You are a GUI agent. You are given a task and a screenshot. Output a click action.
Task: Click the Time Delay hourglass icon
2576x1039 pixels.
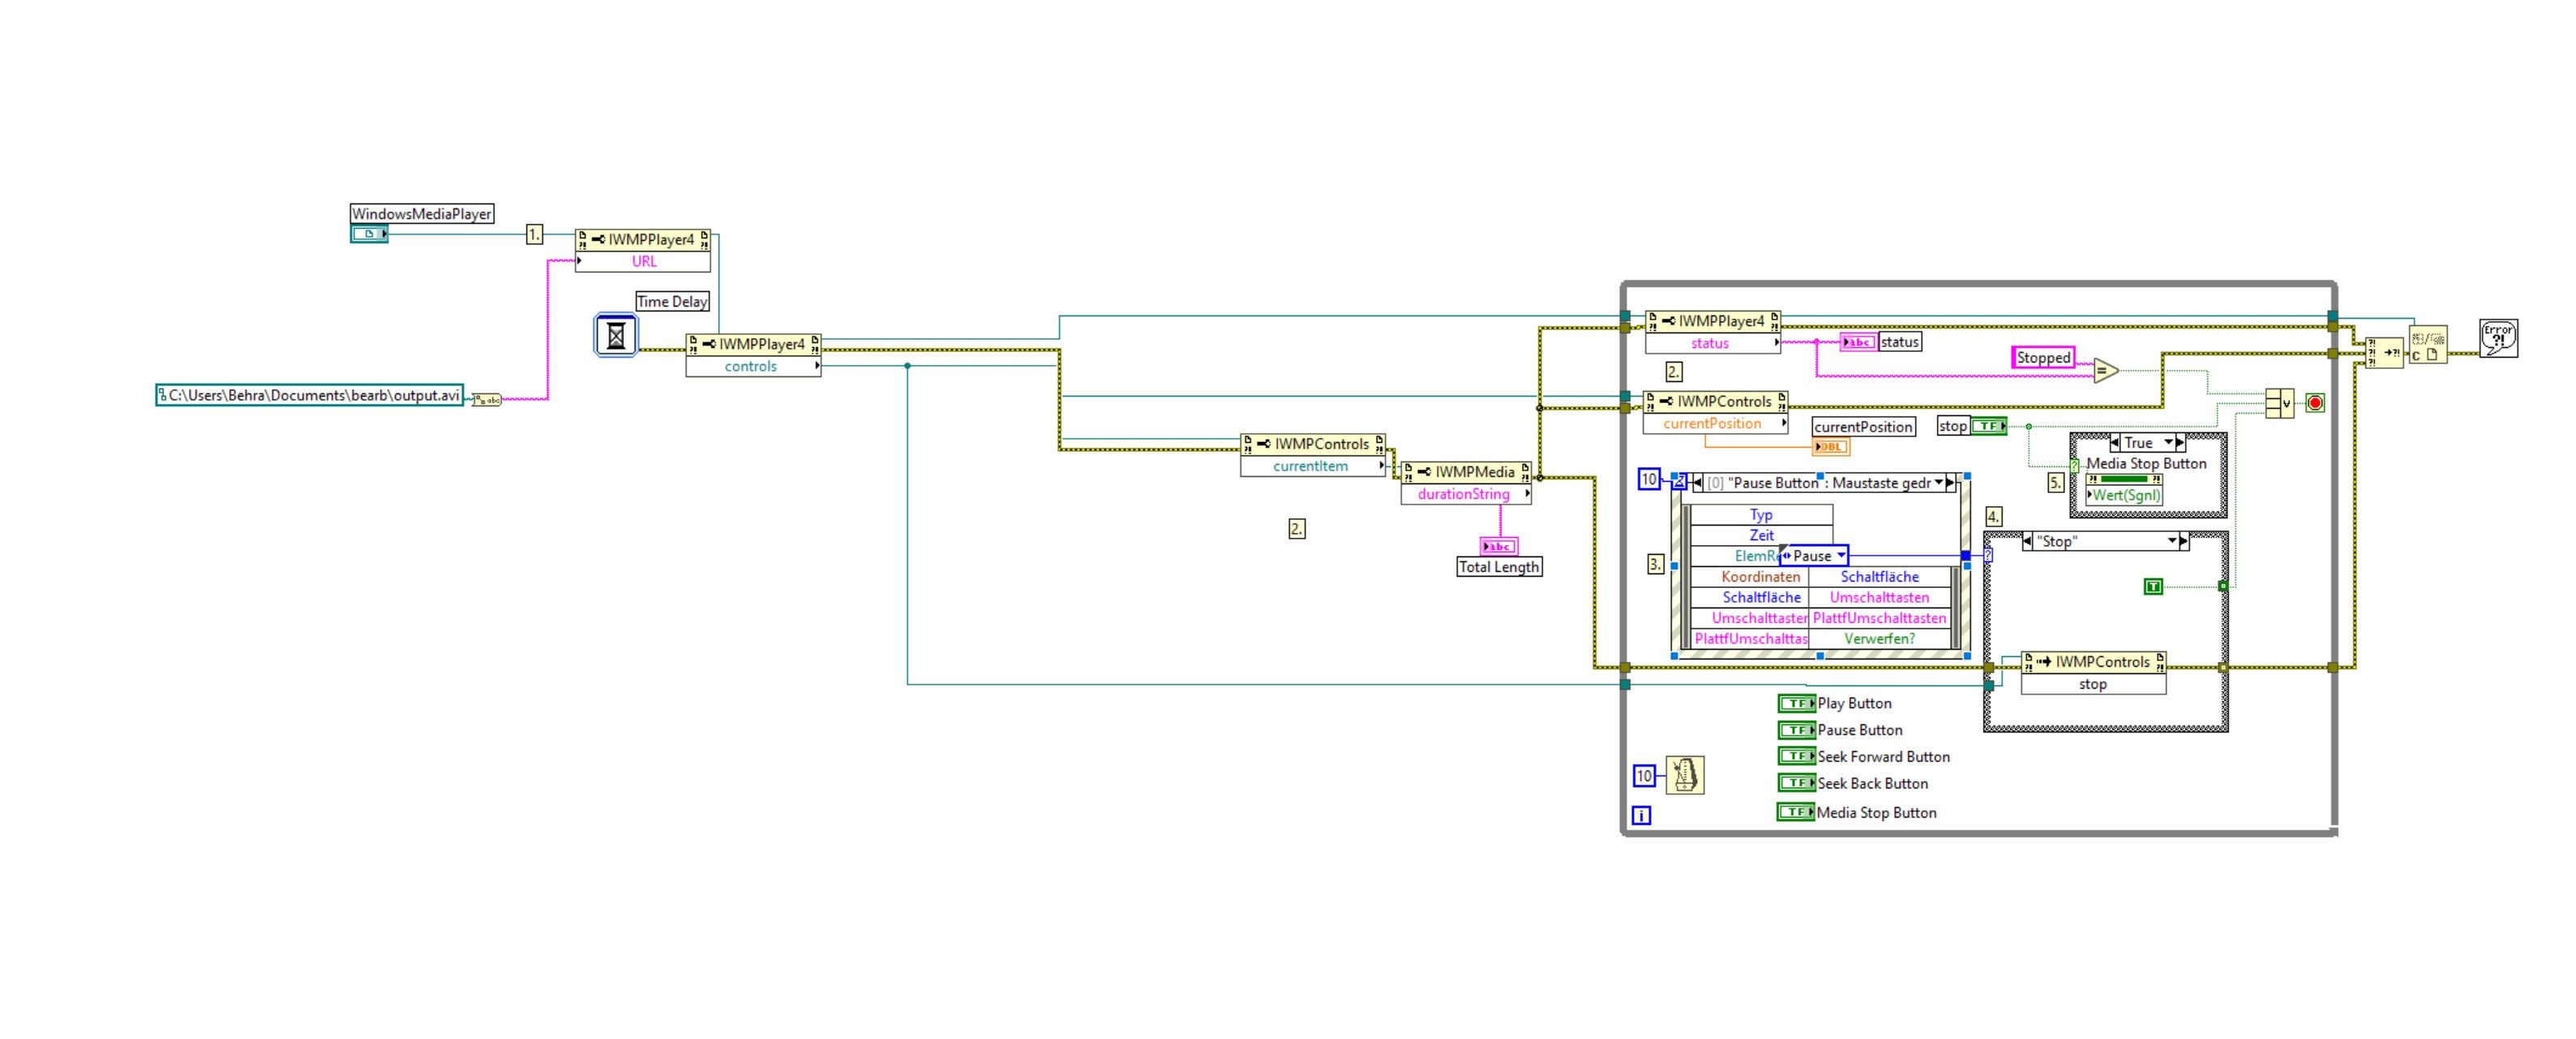click(616, 335)
